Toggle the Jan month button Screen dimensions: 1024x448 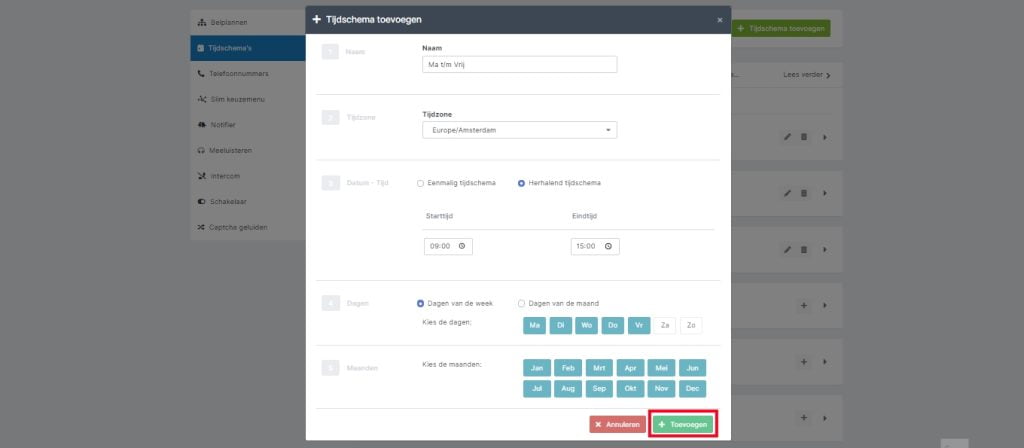pos(537,368)
